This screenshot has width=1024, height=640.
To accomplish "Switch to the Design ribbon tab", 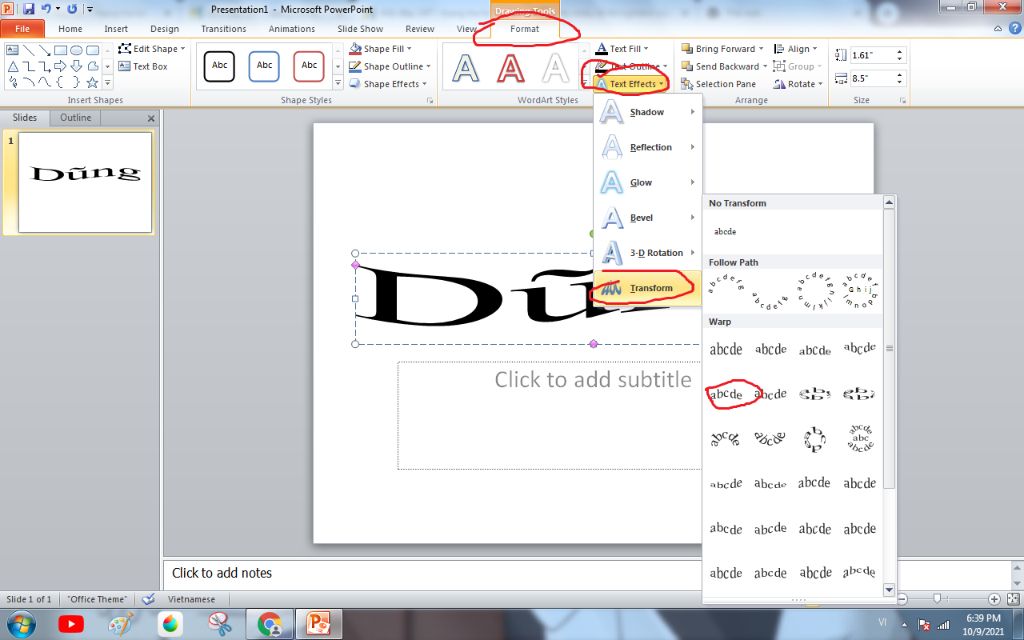I will (164, 29).
